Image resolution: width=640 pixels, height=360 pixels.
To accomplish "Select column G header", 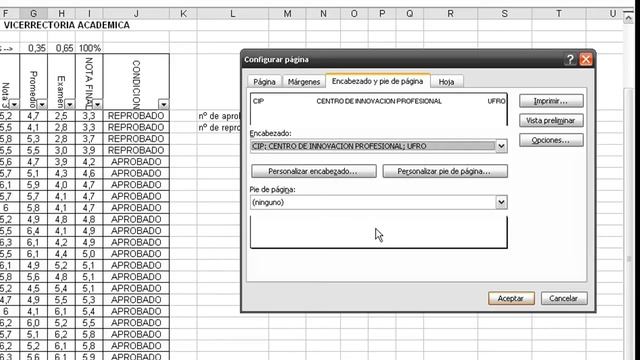I will 33,14.
